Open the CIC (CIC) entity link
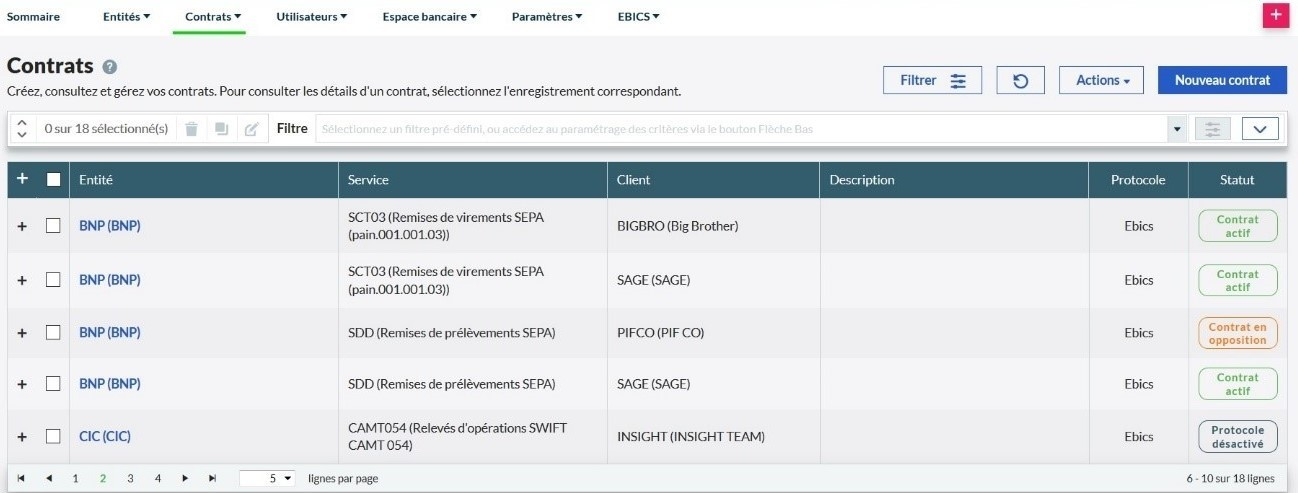 pos(105,436)
